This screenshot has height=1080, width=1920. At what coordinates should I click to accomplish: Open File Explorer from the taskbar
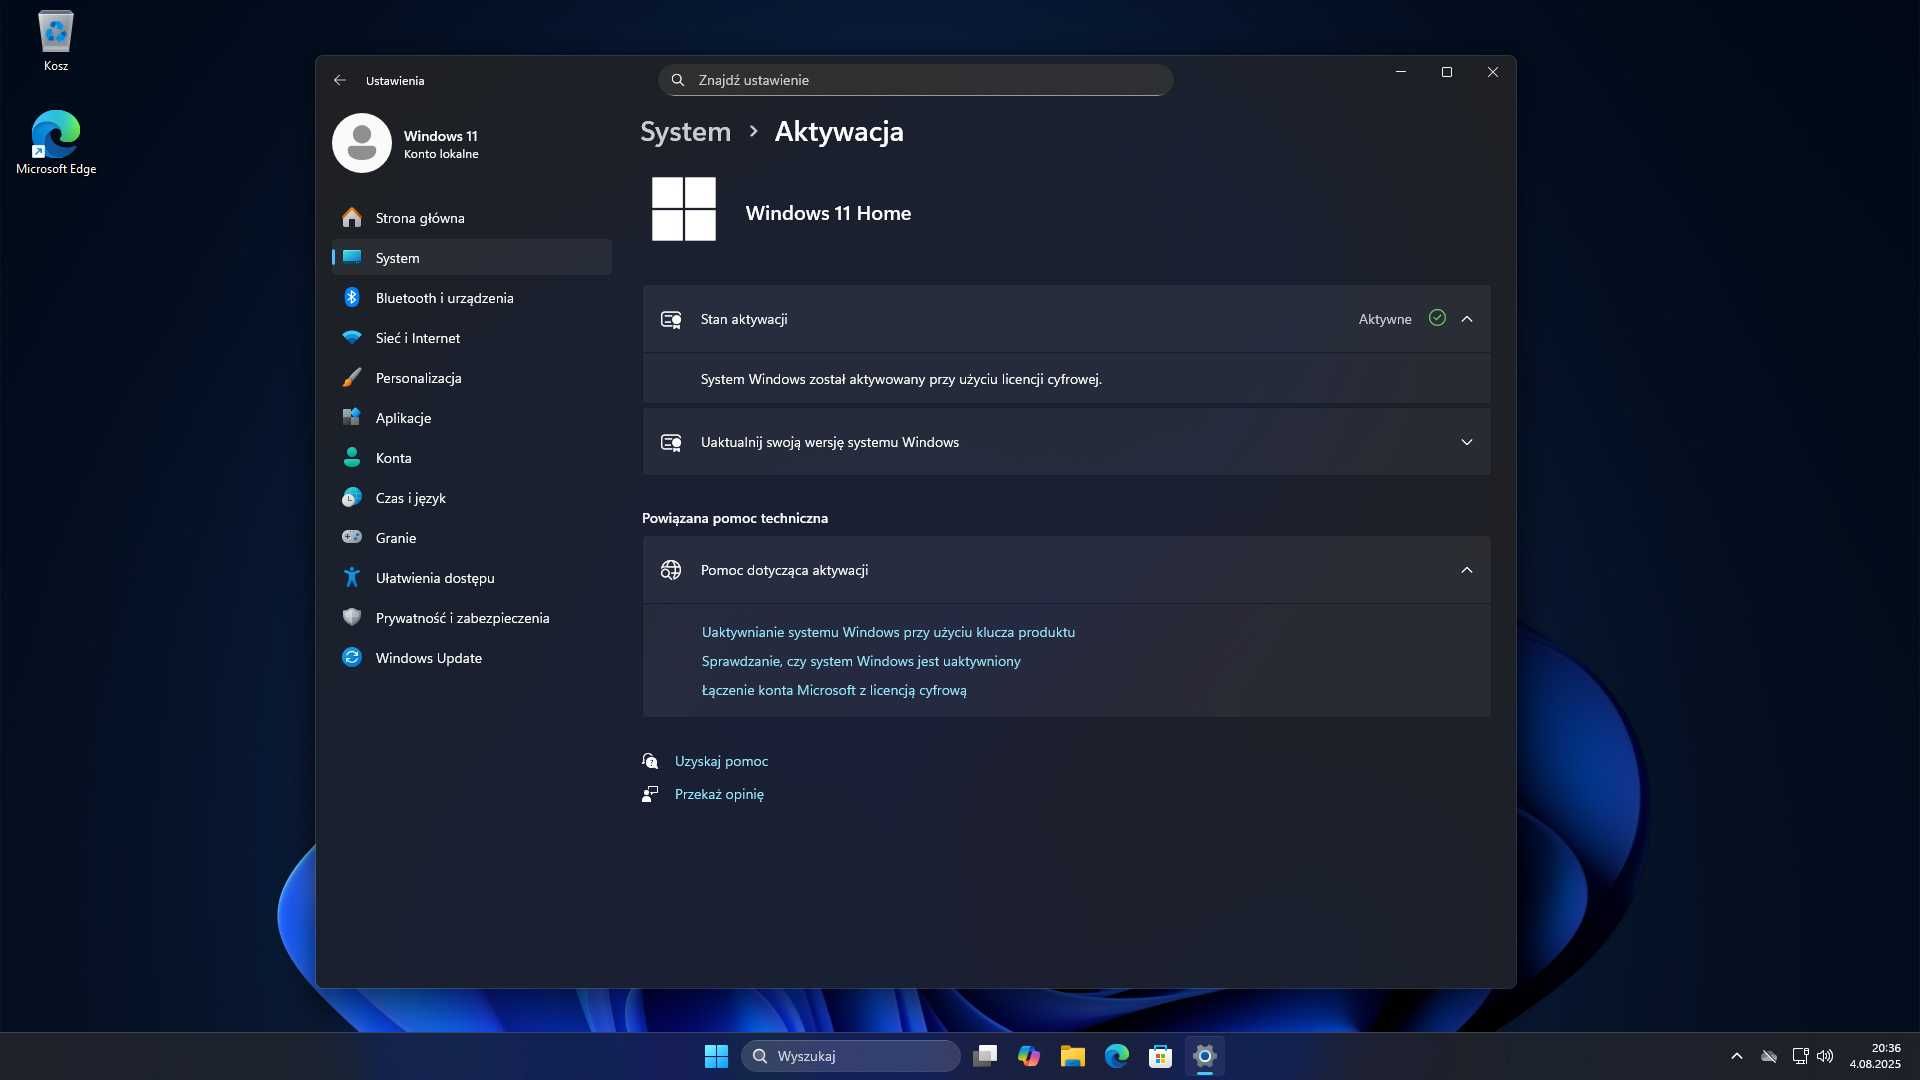pyautogui.click(x=1073, y=1056)
